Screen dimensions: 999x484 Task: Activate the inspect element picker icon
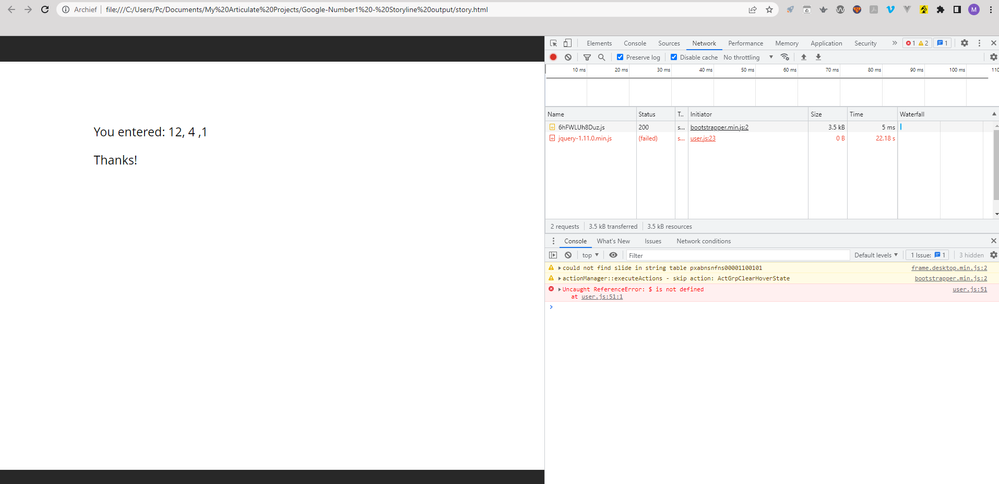(x=553, y=43)
